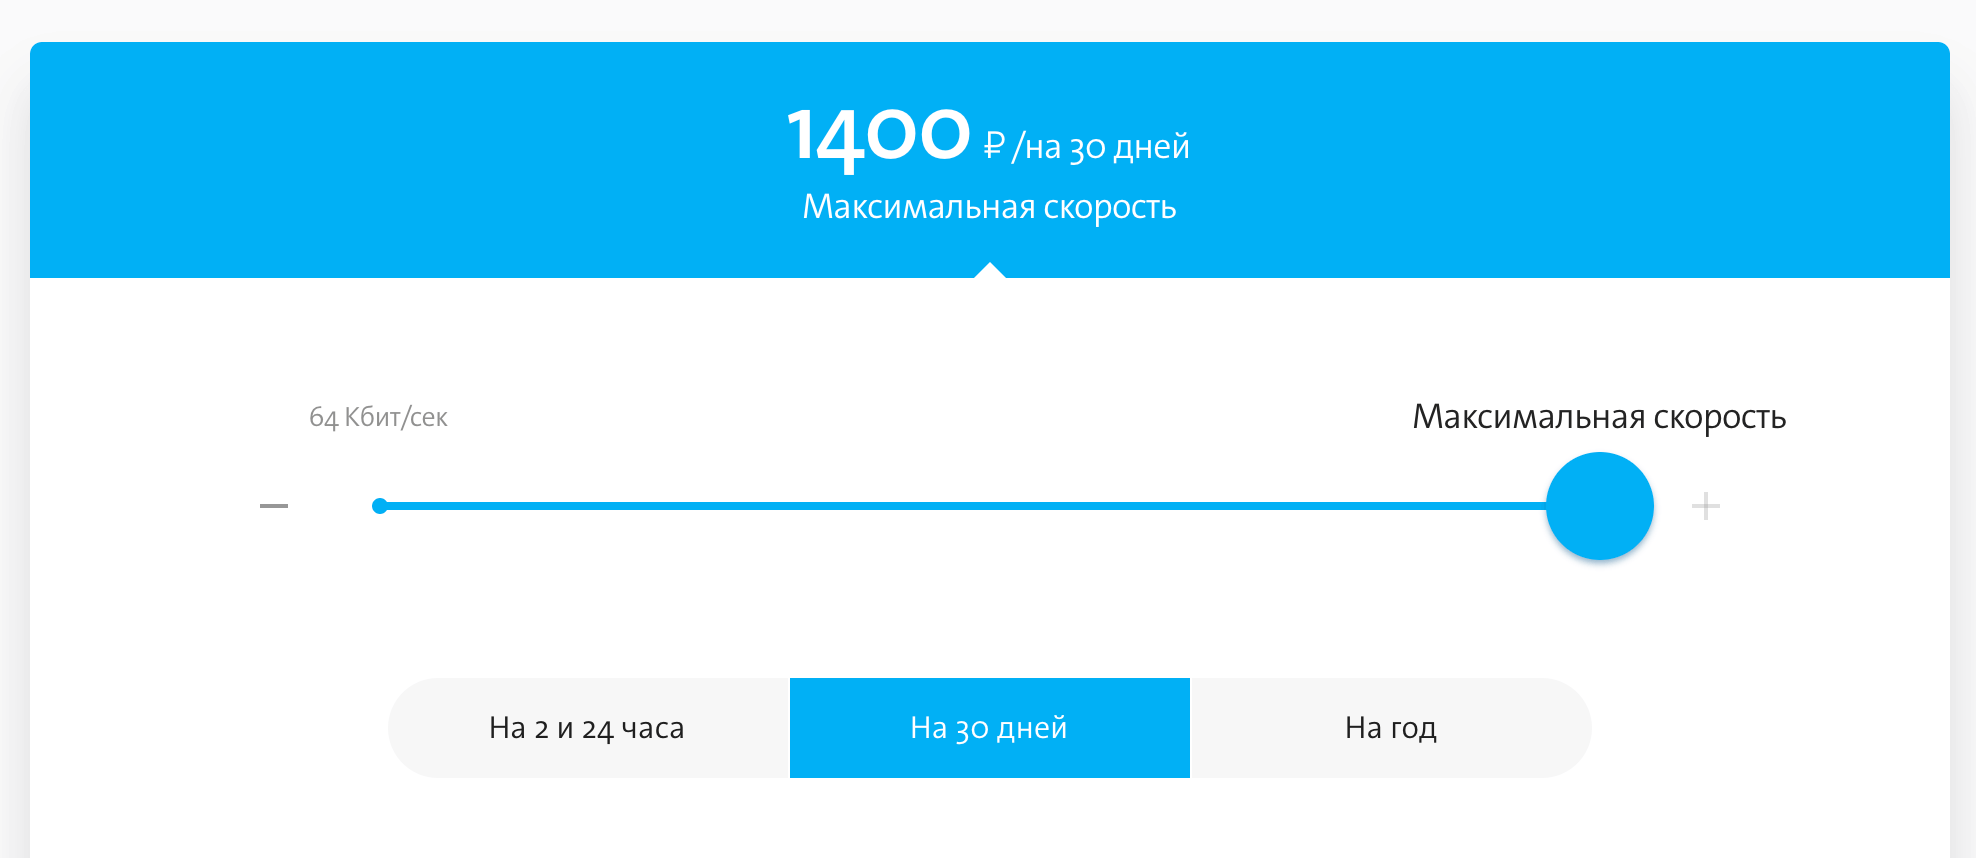This screenshot has height=858, width=1976.
Task: Switch to the "На 30 дней" tab
Action: (x=989, y=728)
